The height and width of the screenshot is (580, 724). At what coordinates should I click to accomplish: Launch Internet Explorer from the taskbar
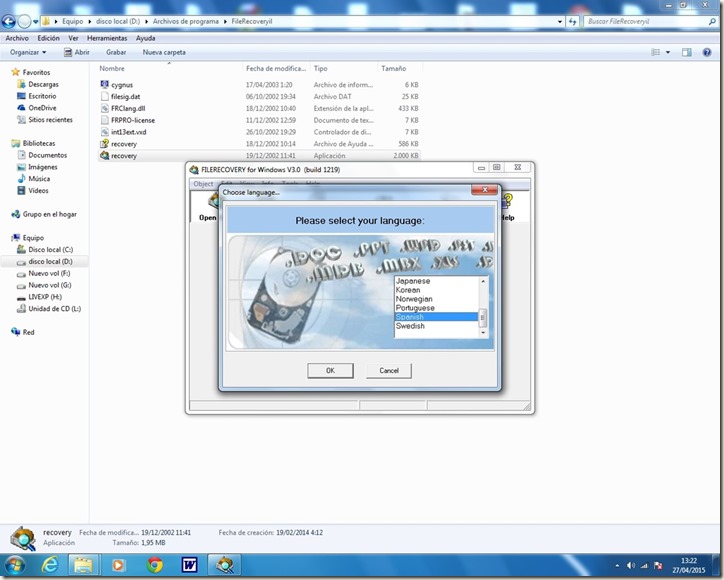click(49, 566)
